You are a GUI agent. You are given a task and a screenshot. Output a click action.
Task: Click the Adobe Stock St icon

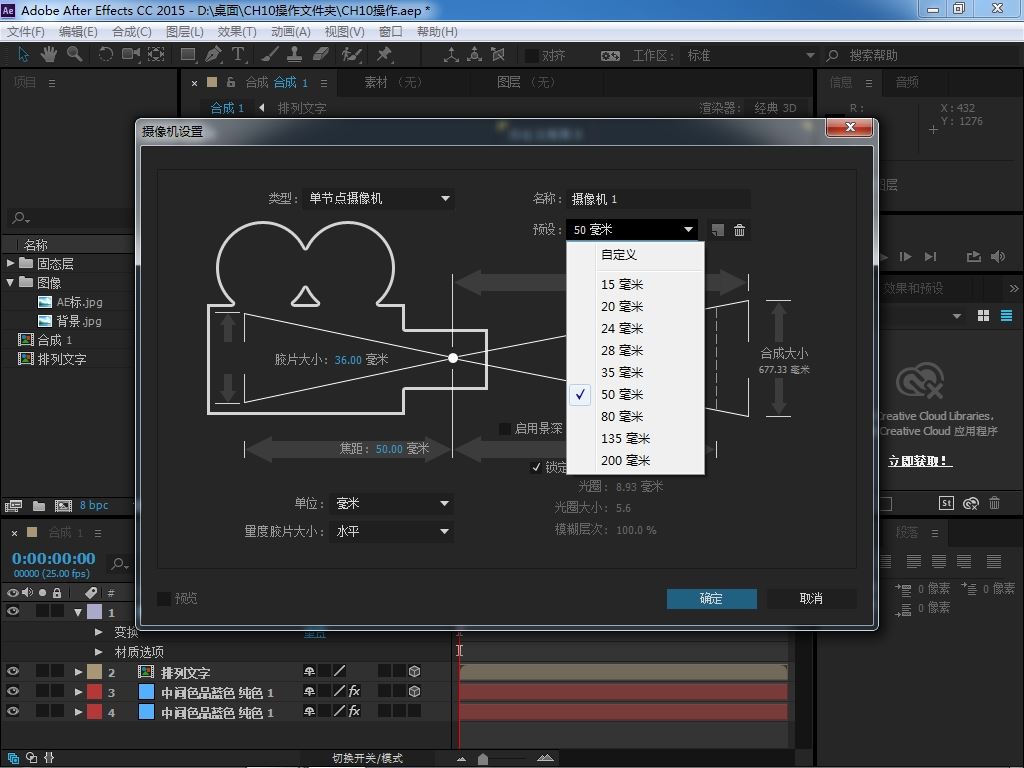pyautogui.click(x=946, y=503)
